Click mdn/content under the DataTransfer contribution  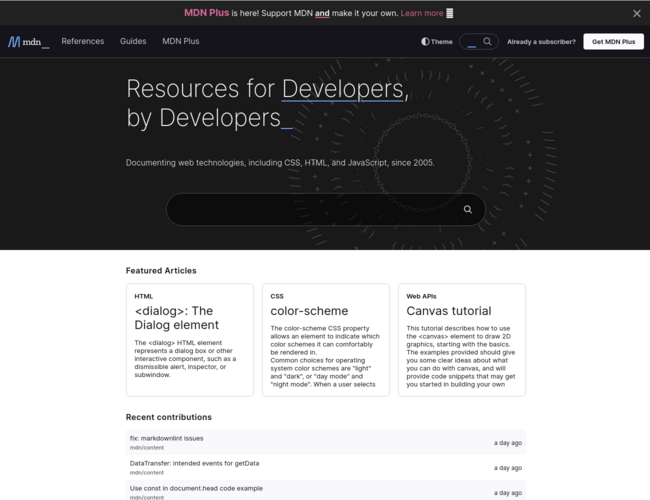tap(147, 472)
